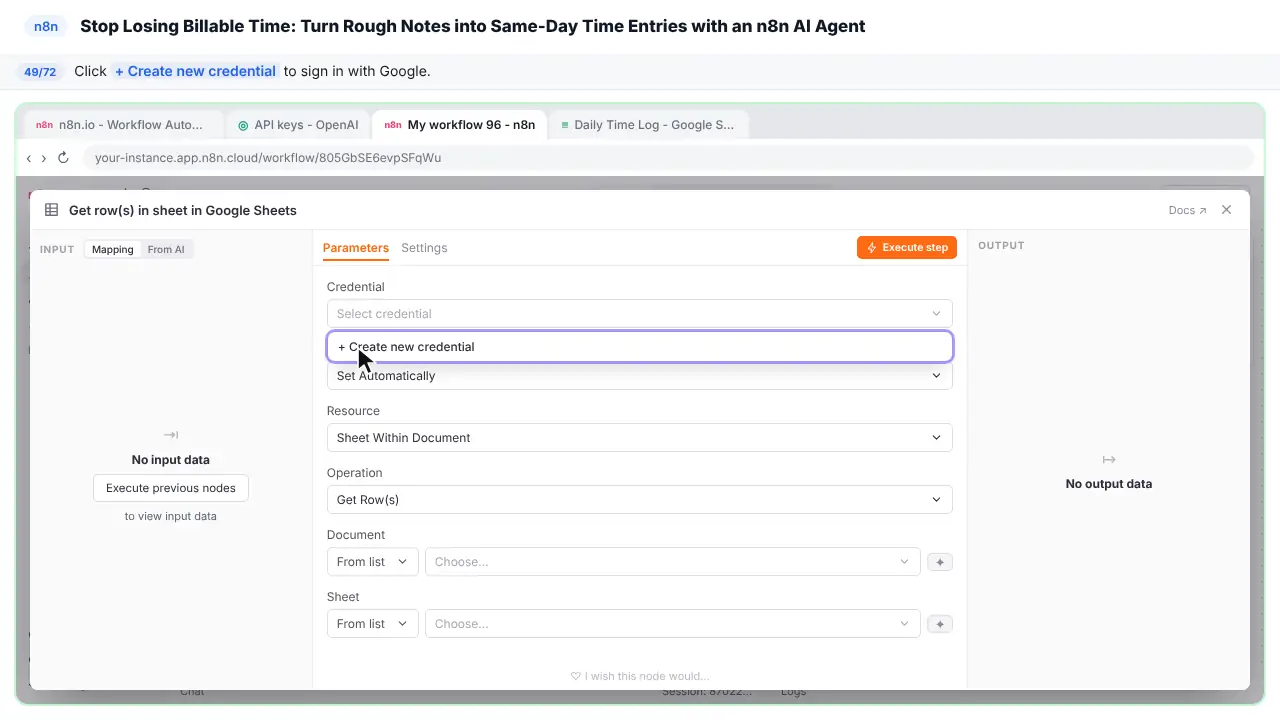Open the Sheet Choose... selector
The image size is (1280, 720).
point(672,624)
